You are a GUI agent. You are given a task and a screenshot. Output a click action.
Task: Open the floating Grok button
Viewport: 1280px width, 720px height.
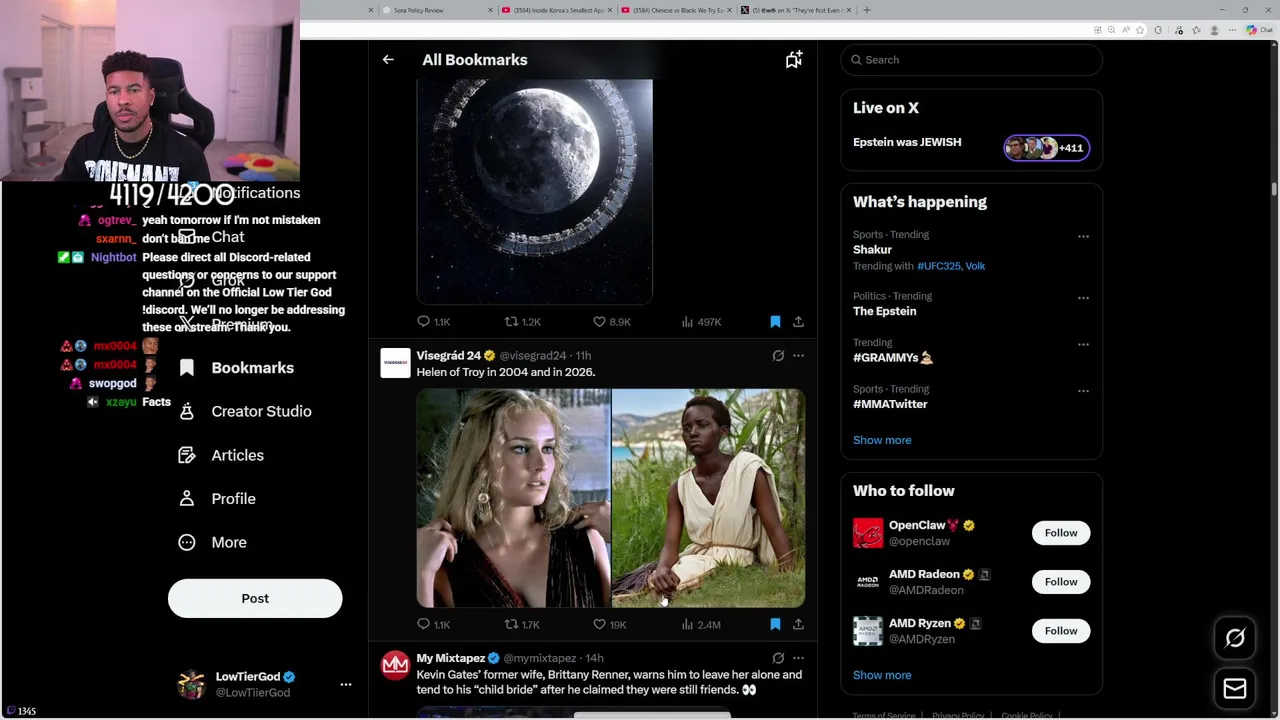pos(1235,638)
